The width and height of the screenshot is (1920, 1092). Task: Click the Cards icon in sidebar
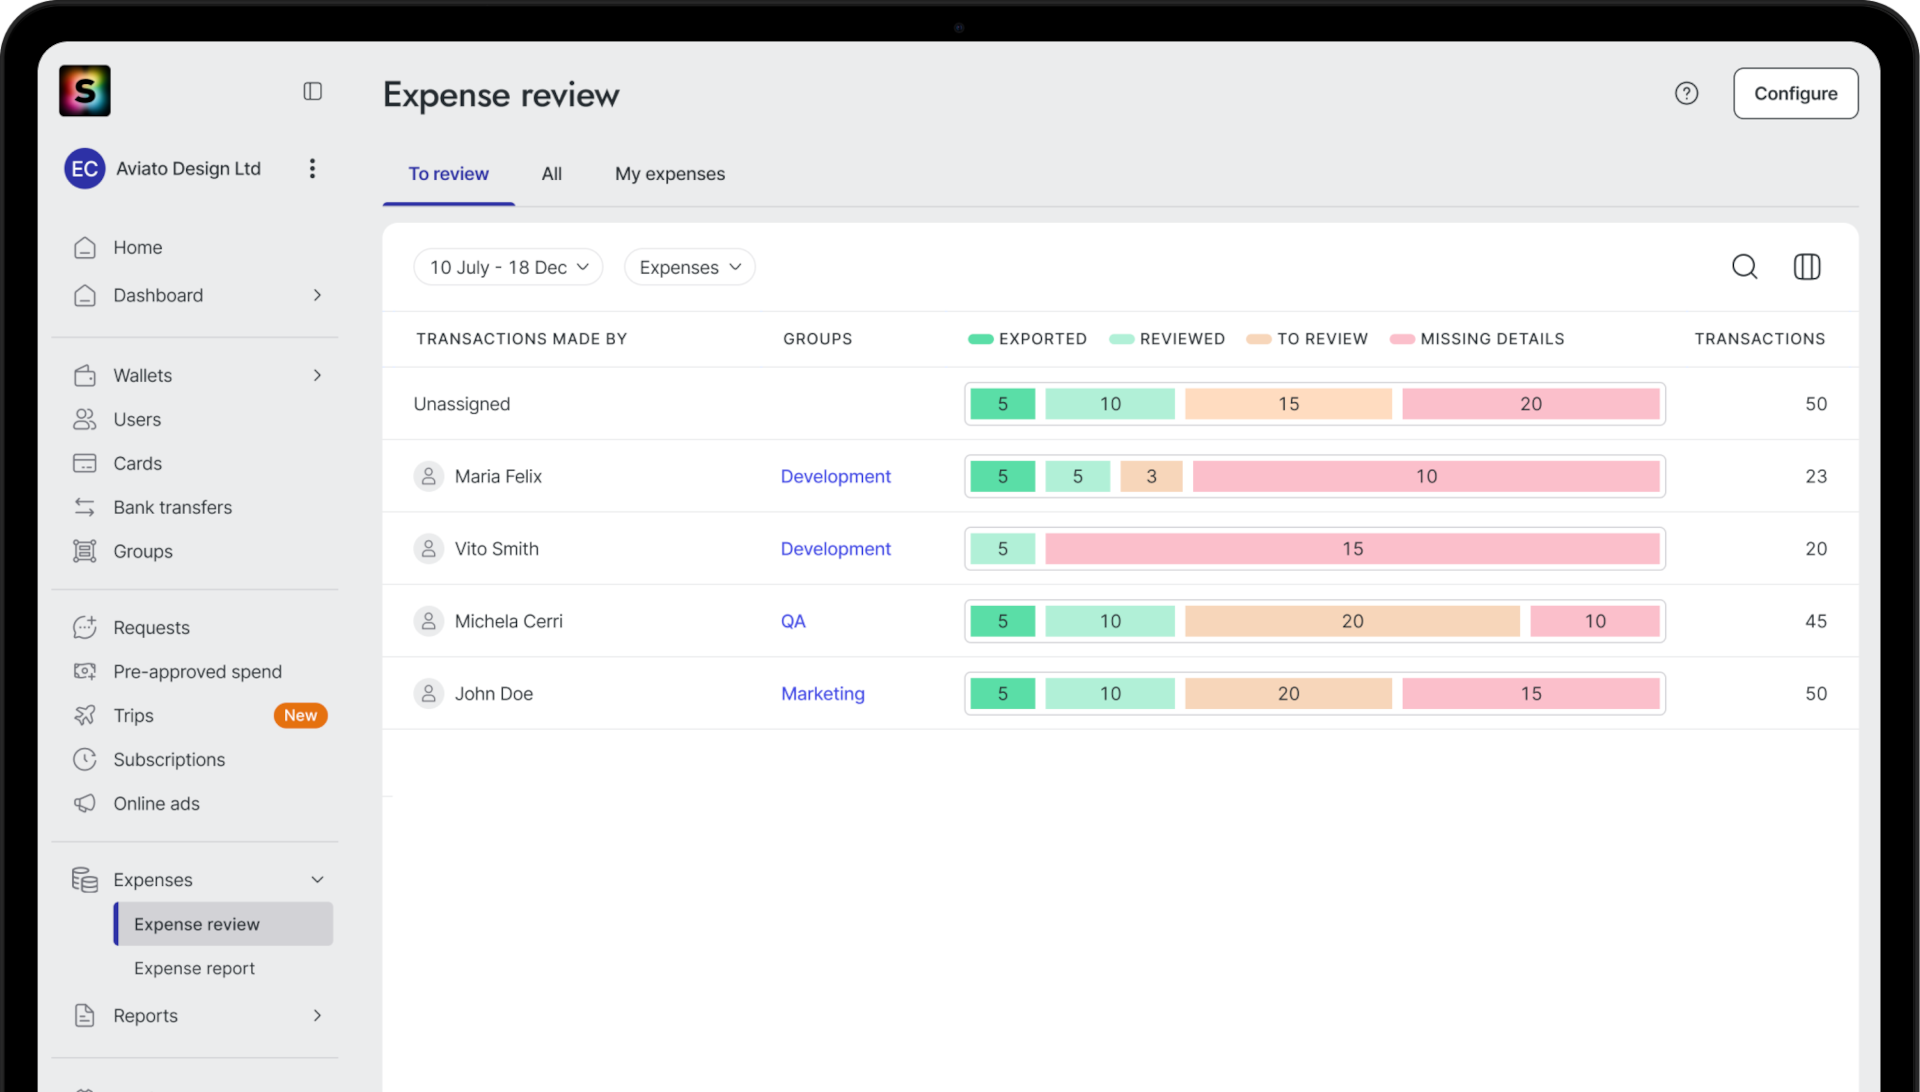(85, 463)
